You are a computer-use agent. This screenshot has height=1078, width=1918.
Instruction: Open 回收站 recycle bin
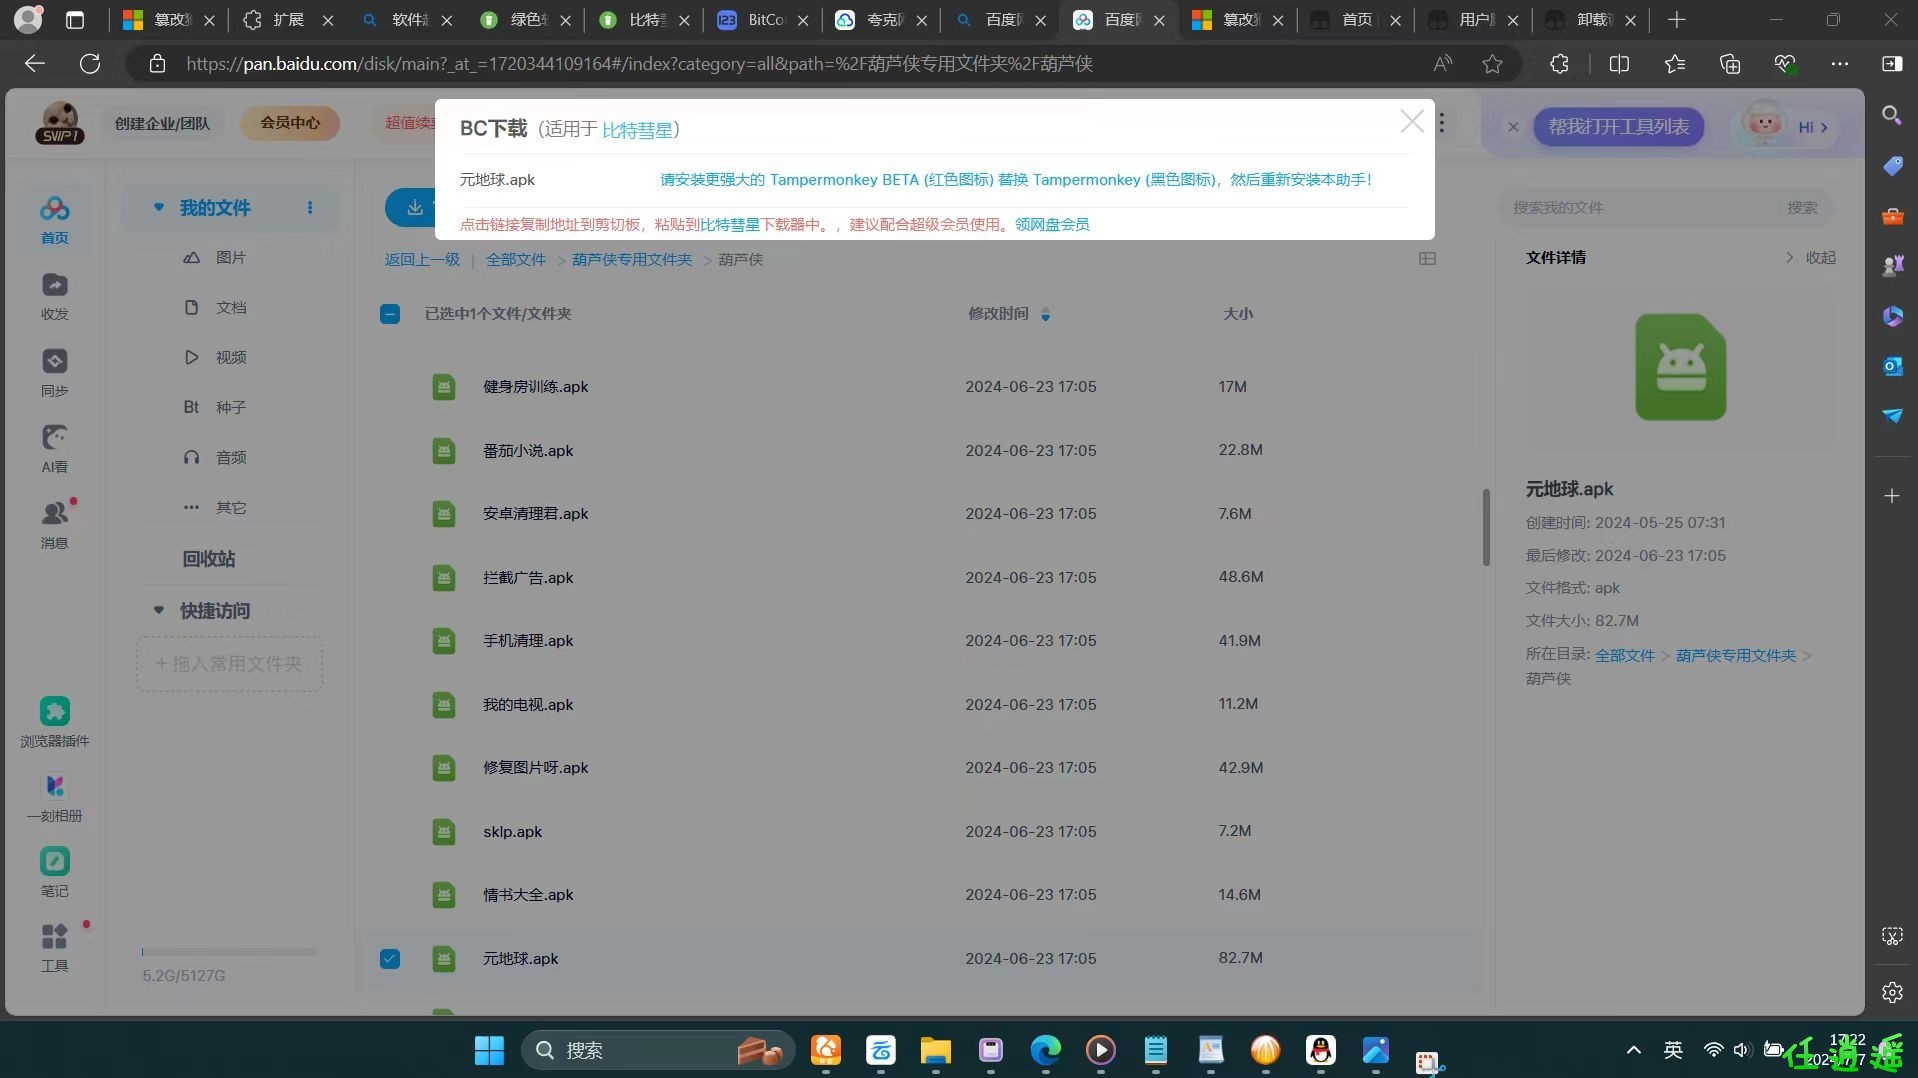(209, 559)
